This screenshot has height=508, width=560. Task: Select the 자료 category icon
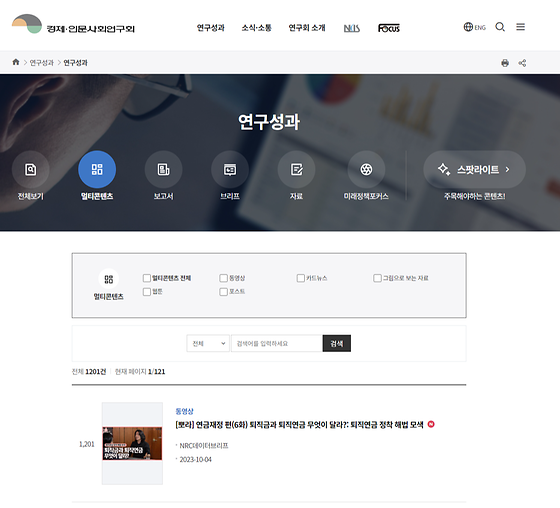(x=296, y=169)
